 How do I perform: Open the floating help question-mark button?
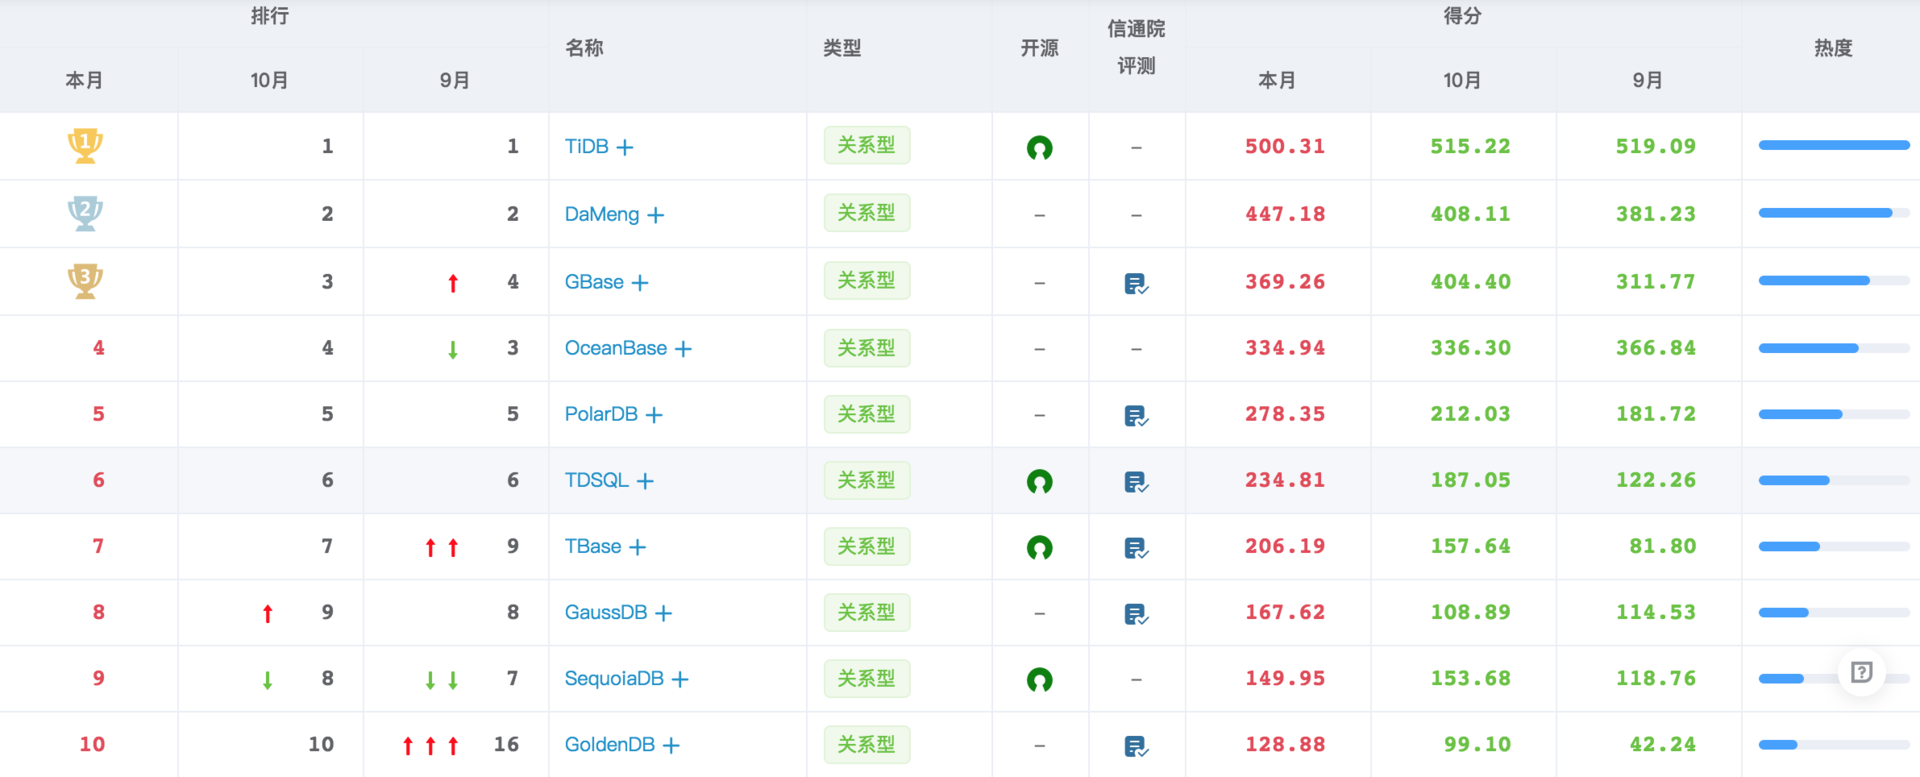pos(1862,672)
